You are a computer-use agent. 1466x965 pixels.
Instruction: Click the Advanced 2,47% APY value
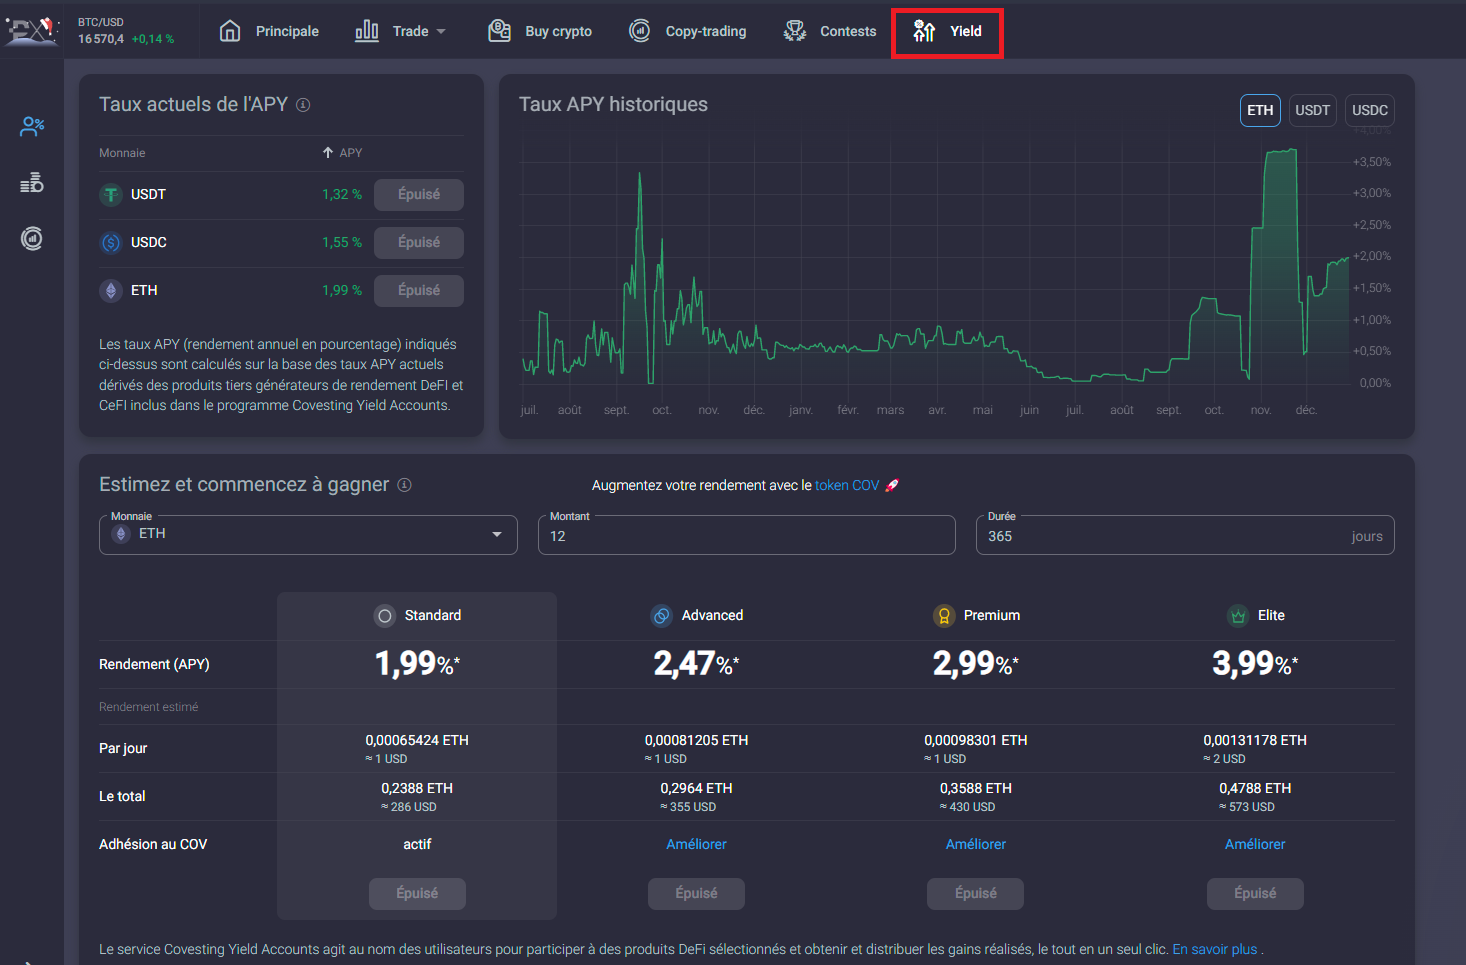pyautogui.click(x=696, y=664)
